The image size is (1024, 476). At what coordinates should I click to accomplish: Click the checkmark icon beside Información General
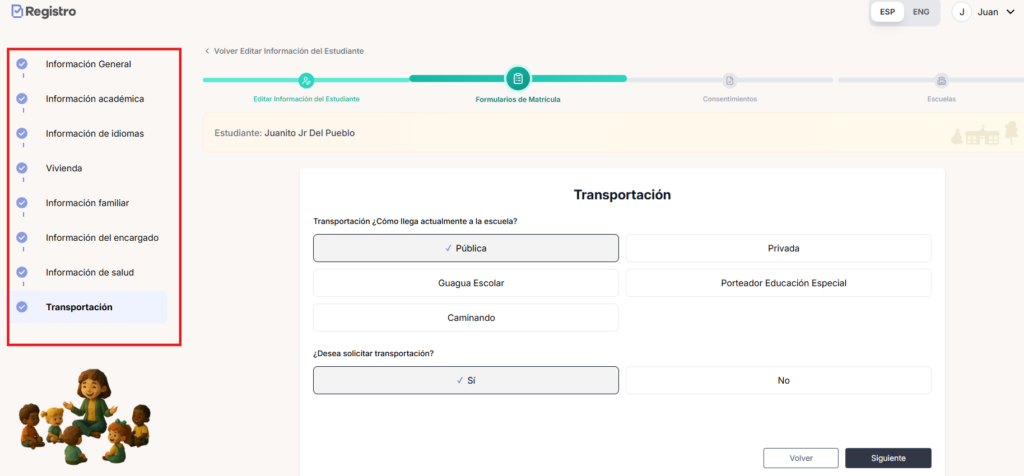(x=22, y=64)
